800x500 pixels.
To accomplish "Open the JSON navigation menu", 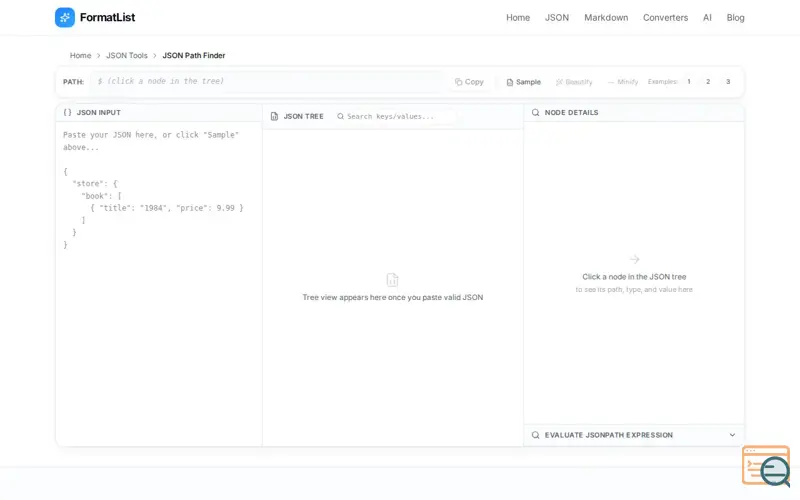I will point(557,17).
